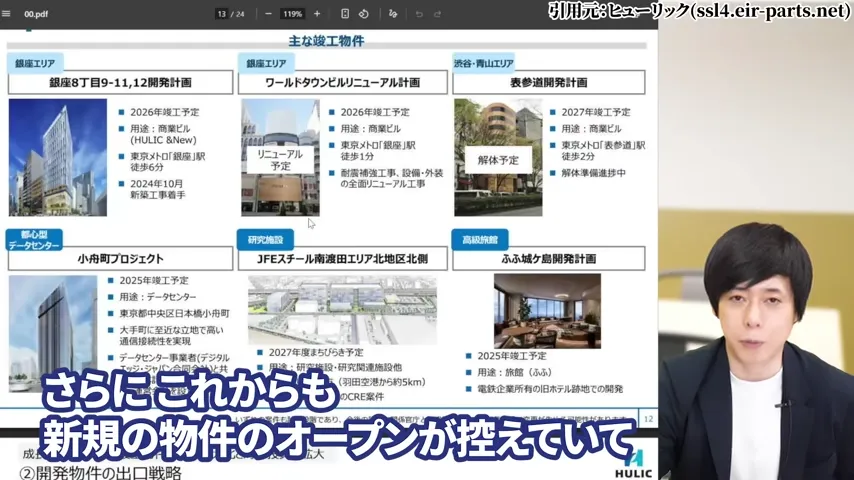Click the ふふ城ケ島開発計画 title box
The height and width of the screenshot is (480, 854).
(x=548, y=258)
